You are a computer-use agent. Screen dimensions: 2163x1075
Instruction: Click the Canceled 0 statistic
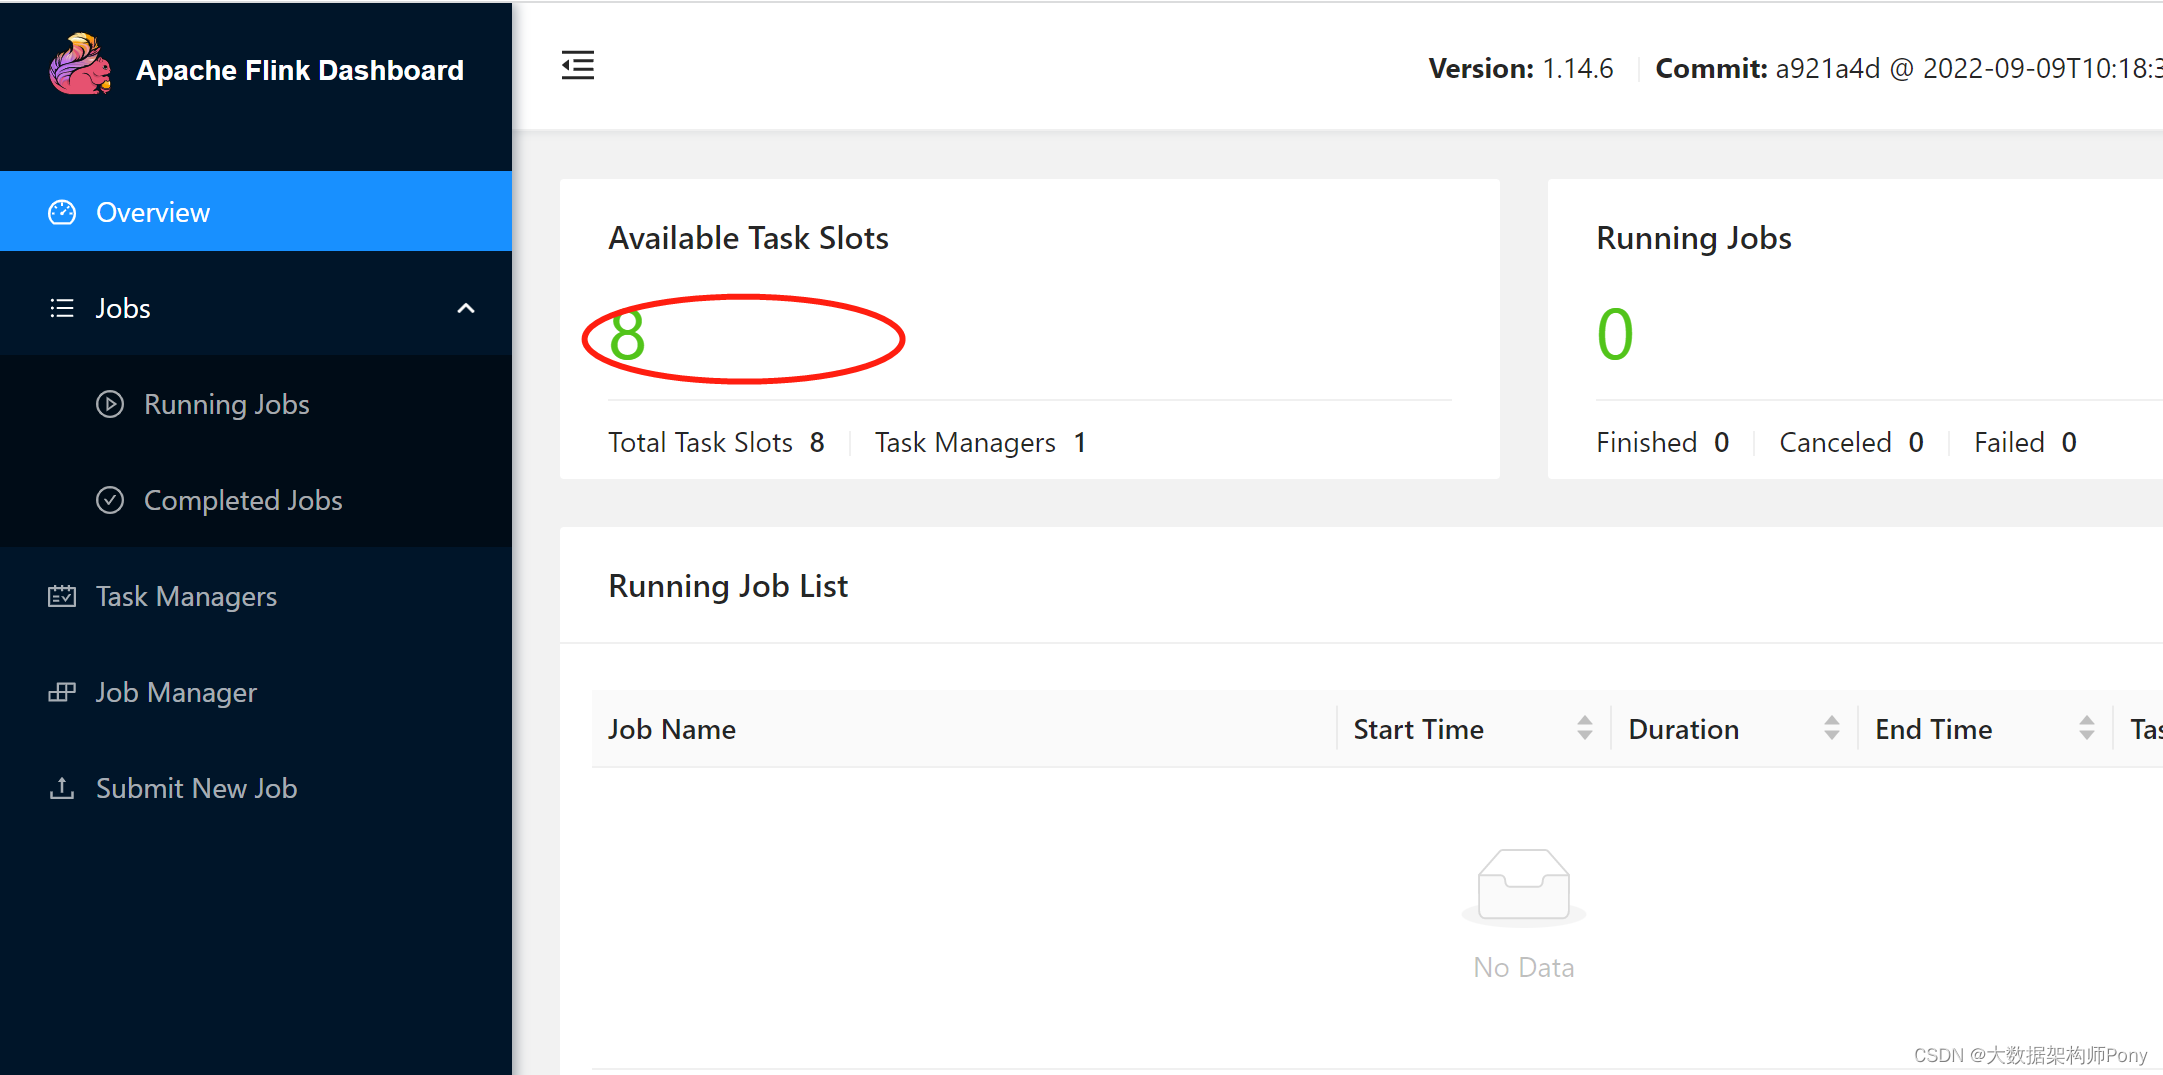[x=1852, y=442]
